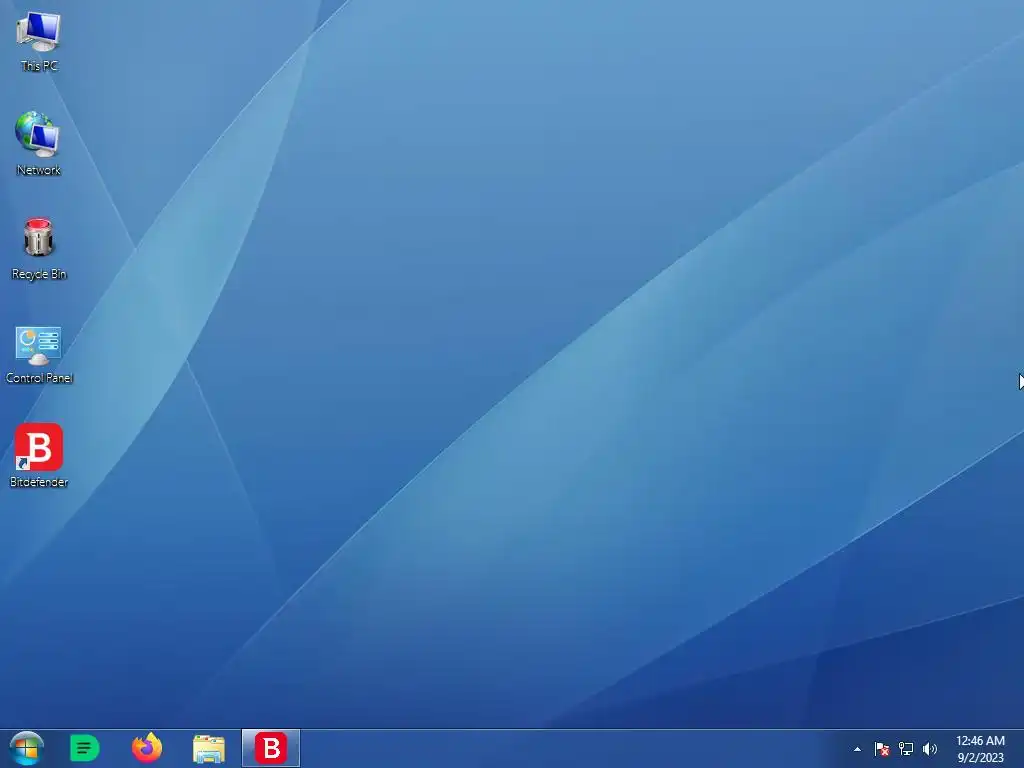Image resolution: width=1024 pixels, height=768 pixels.
Task: Open network status tray icon
Action: coord(906,749)
